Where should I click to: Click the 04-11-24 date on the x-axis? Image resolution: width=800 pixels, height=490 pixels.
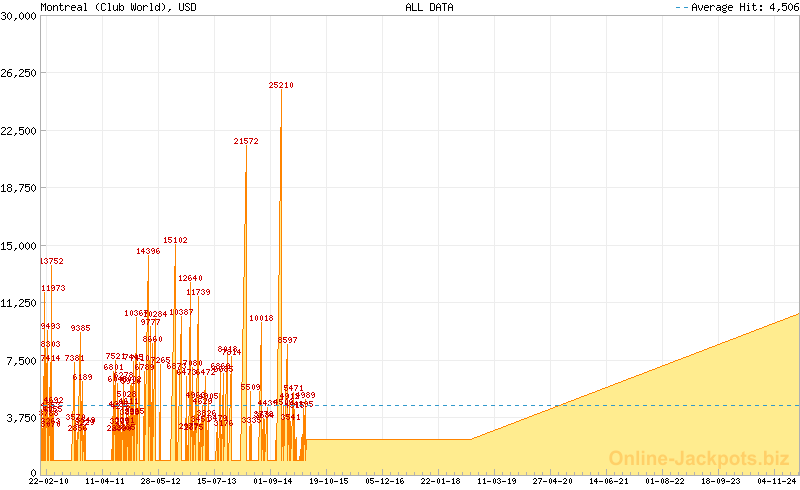[x=777, y=481]
